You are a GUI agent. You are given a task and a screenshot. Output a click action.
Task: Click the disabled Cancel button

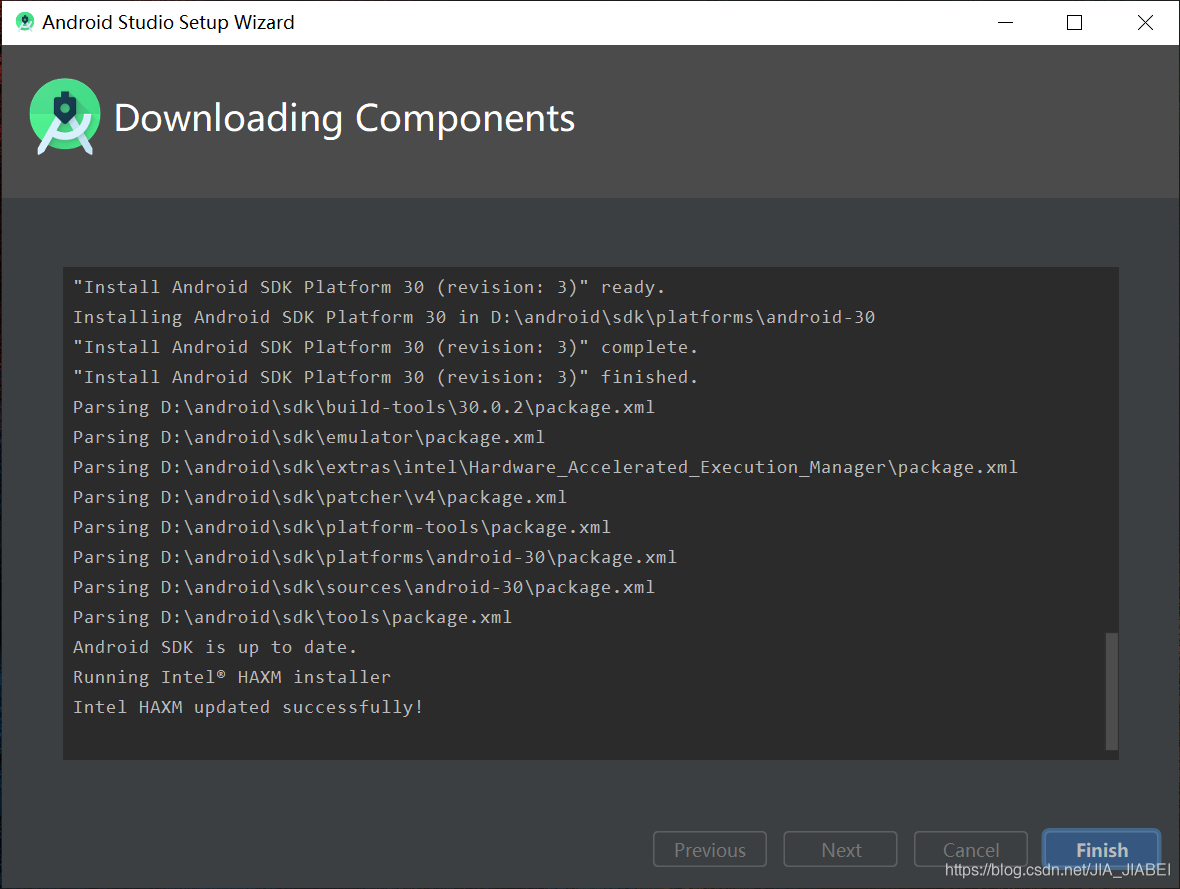tap(971, 850)
